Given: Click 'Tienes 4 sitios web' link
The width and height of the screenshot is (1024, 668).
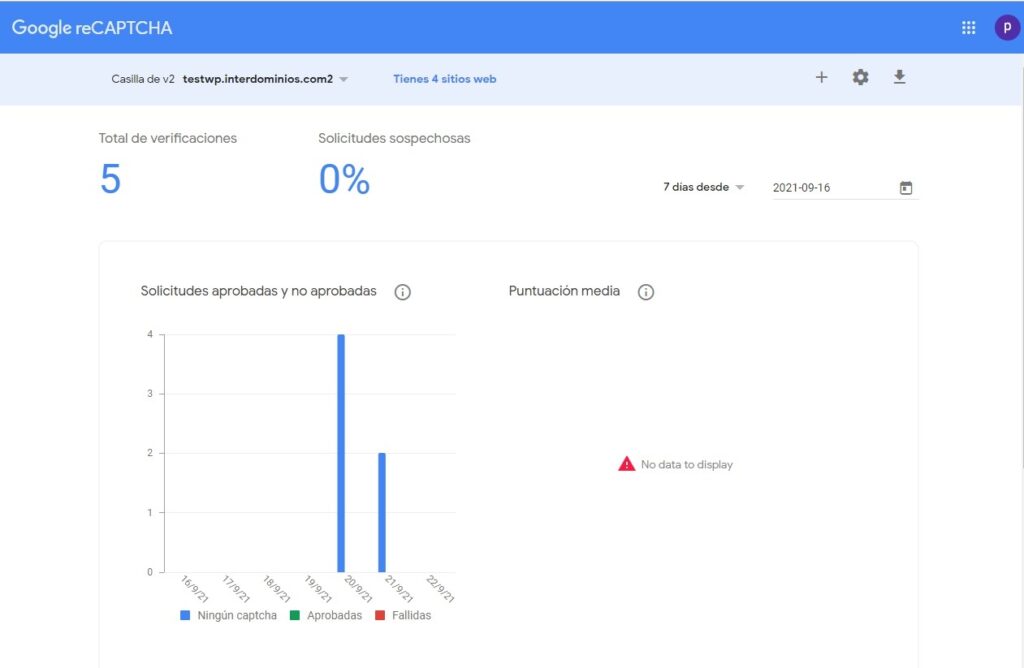Looking at the screenshot, I should click(445, 79).
